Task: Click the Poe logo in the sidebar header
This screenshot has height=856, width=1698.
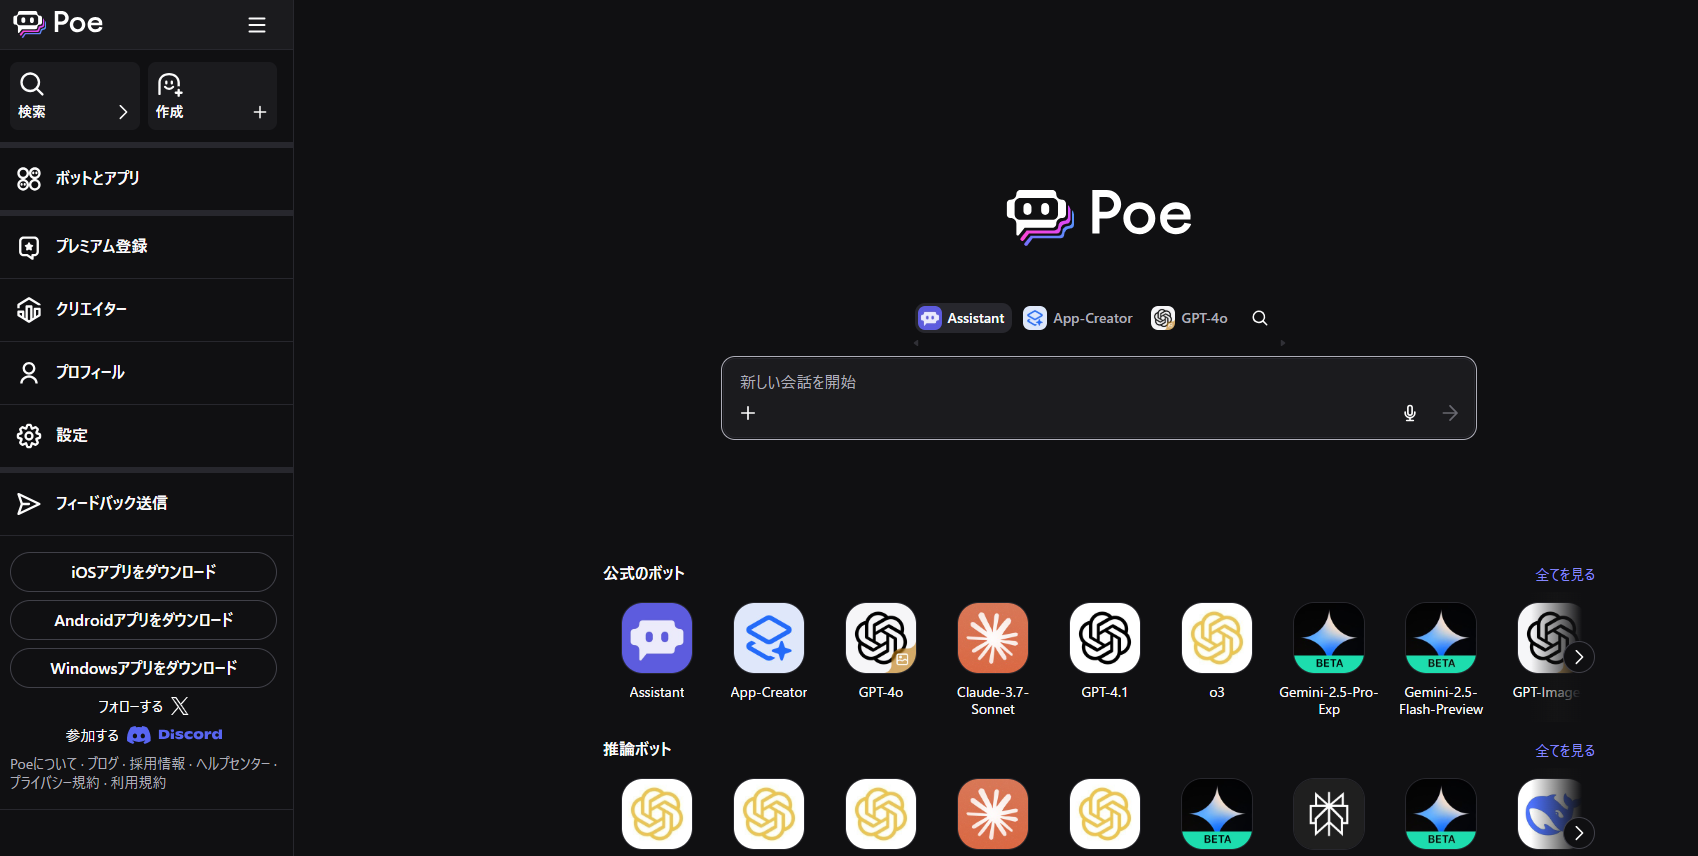Action: 58,23
